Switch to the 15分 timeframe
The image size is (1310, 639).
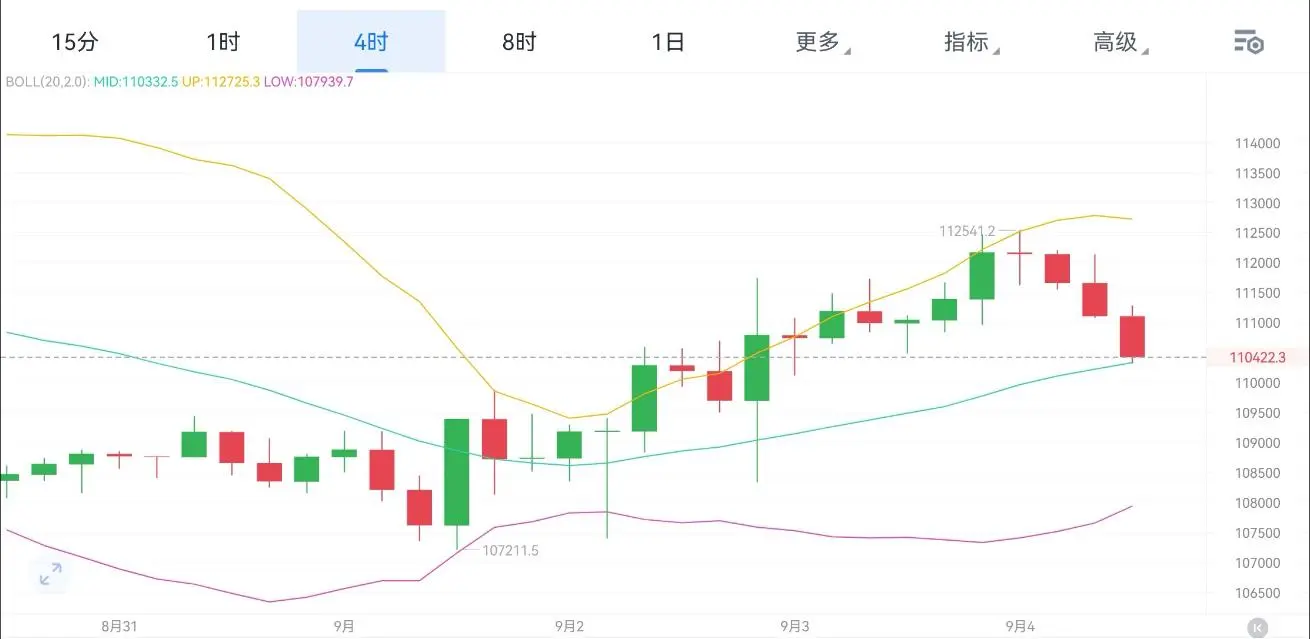coord(75,42)
